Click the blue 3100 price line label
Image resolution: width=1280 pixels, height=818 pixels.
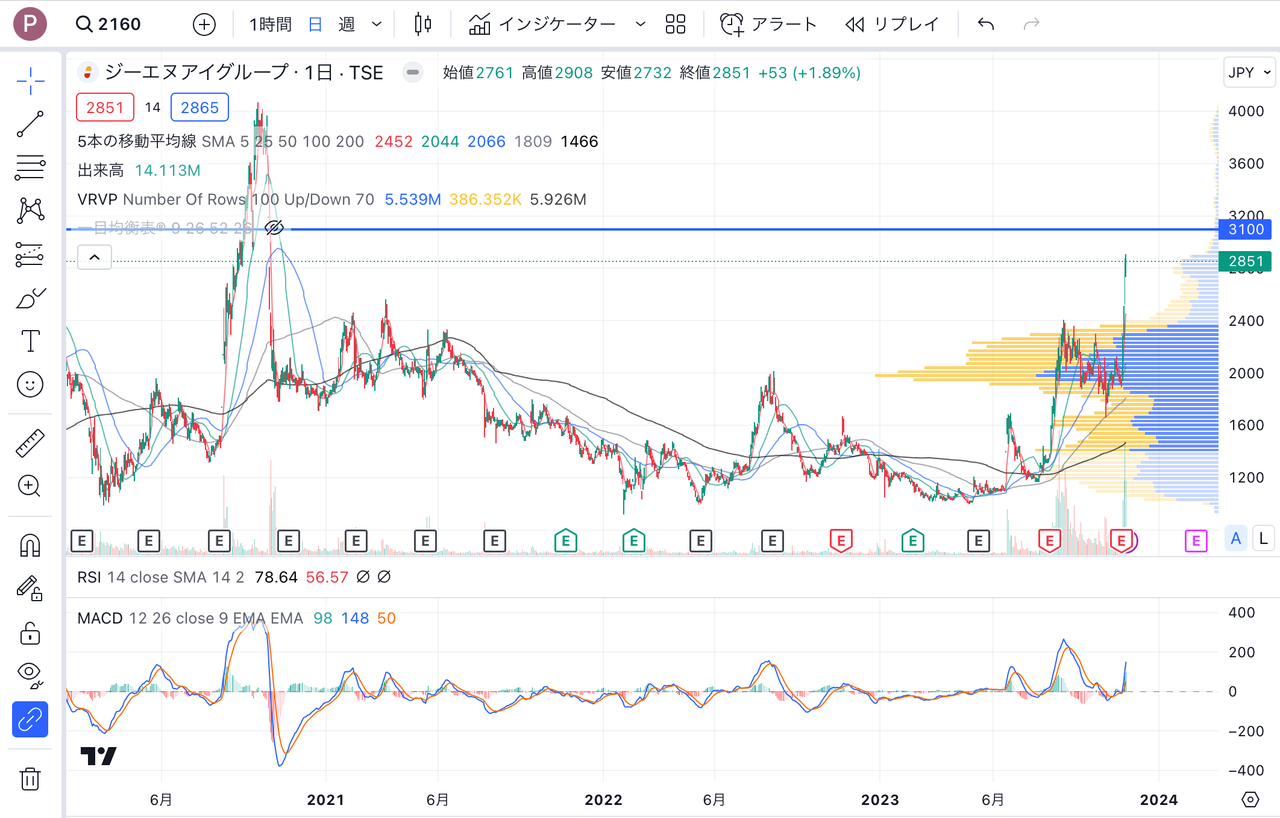(1246, 230)
